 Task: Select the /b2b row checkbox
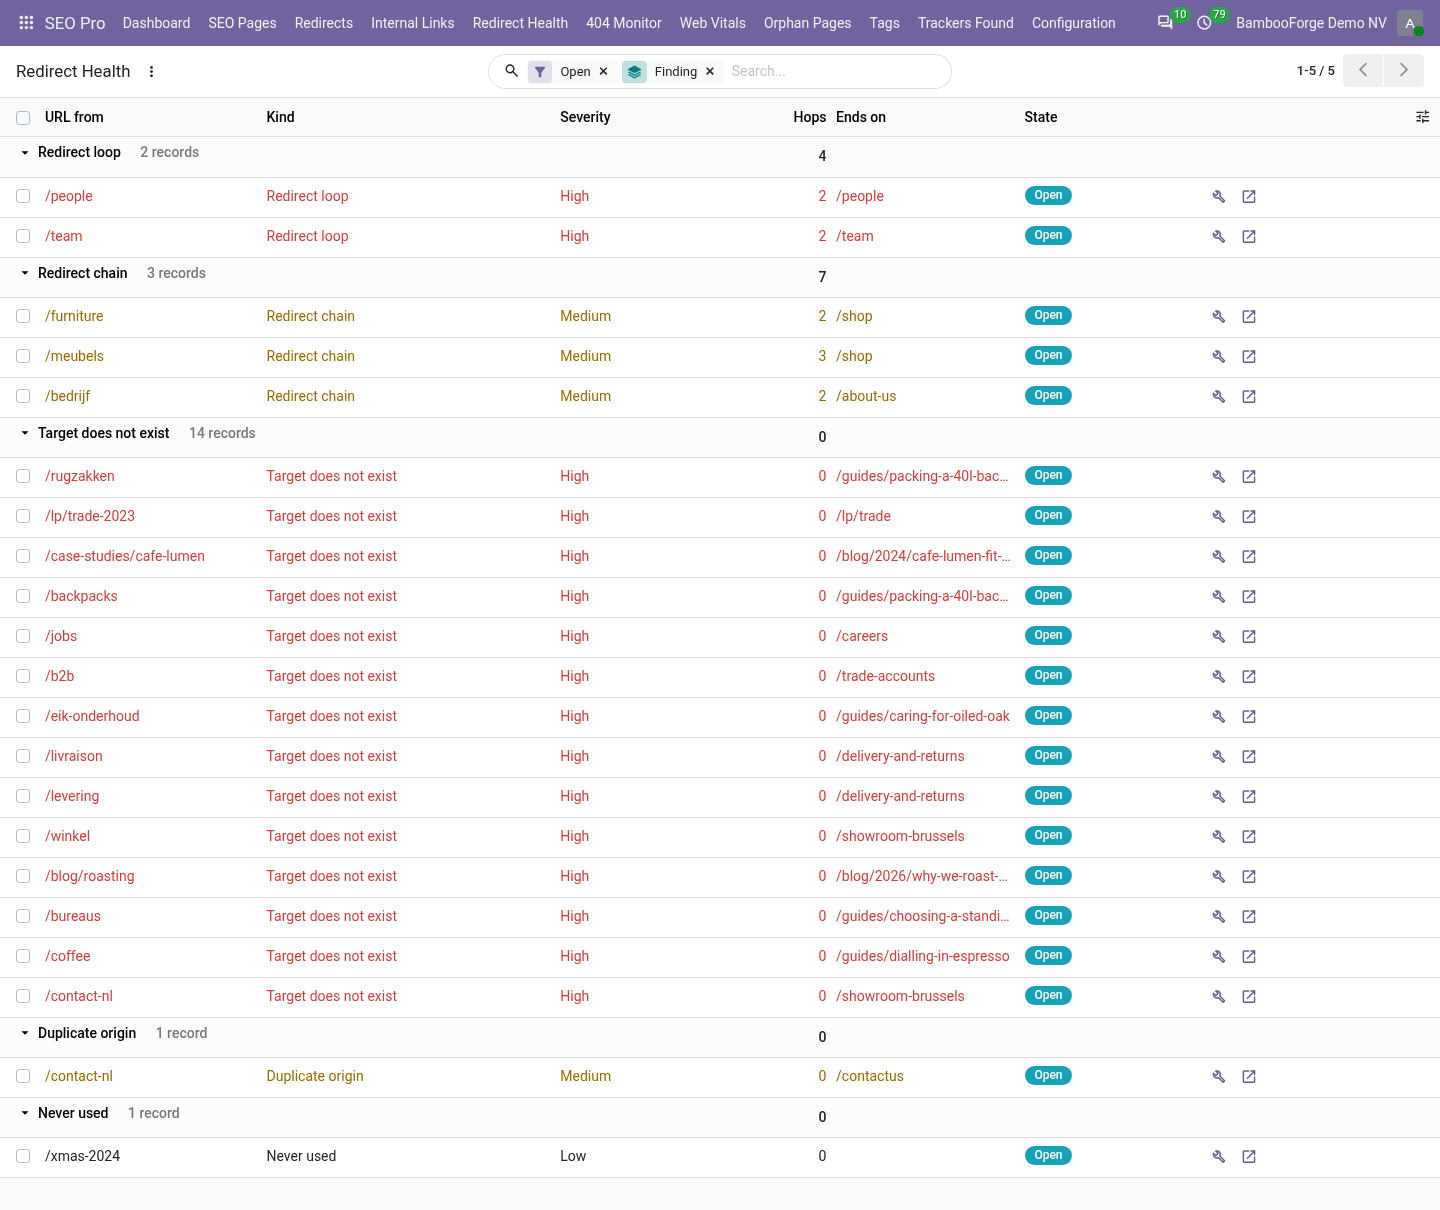click(23, 676)
